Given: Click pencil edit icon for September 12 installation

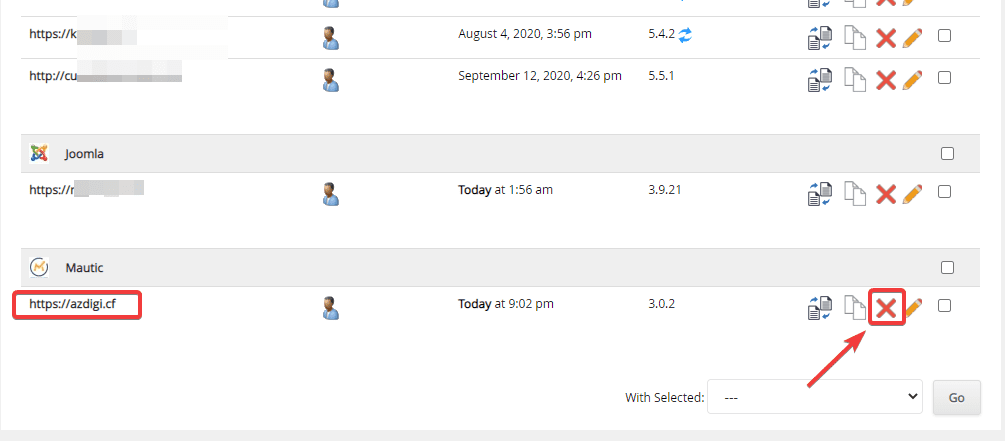Looking at the screenshot, I should pyautogui.click(x=912, y=79).
